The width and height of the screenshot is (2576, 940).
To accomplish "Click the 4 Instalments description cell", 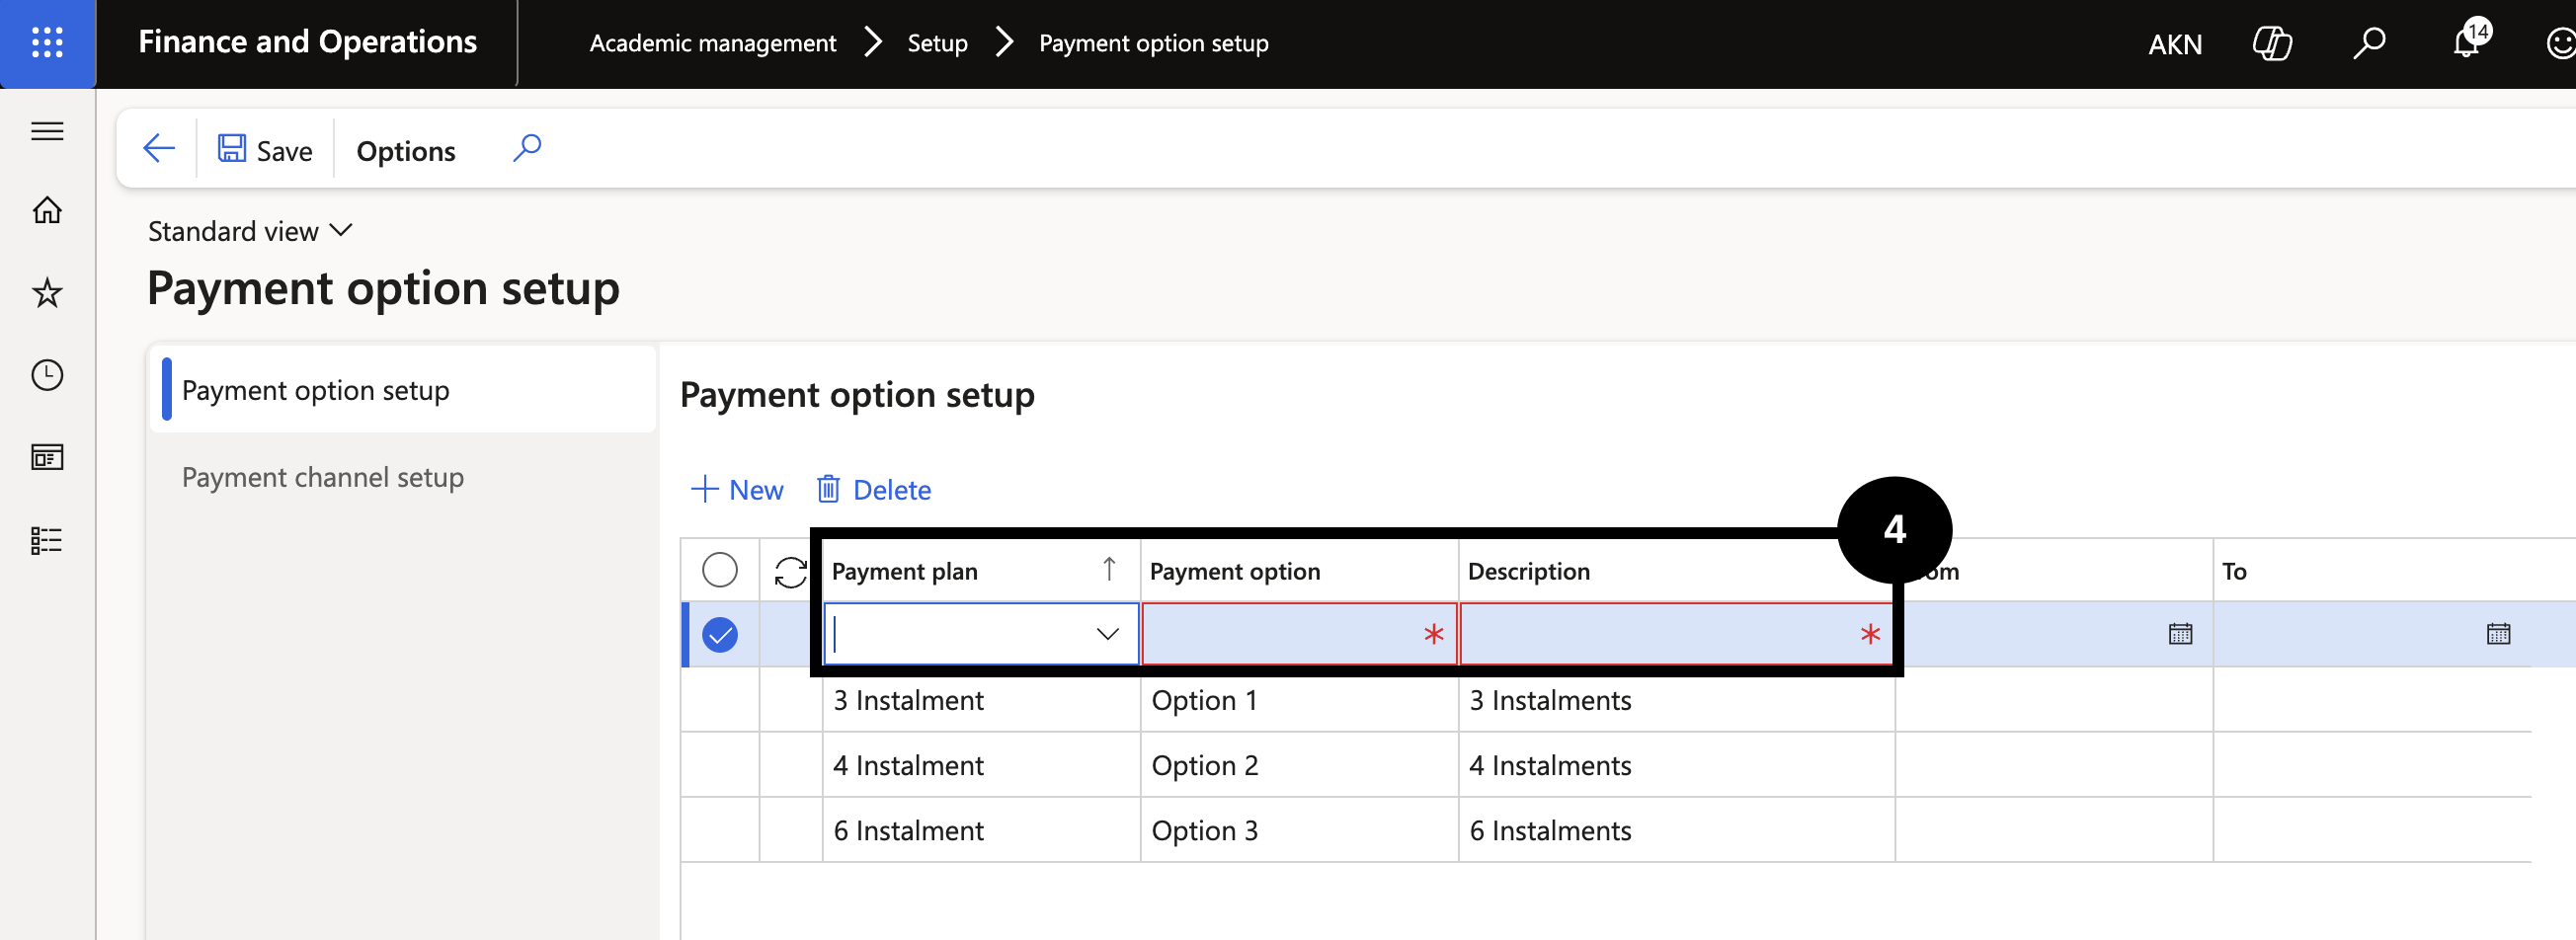I will pyautogui.click(x=1676, y=765).
